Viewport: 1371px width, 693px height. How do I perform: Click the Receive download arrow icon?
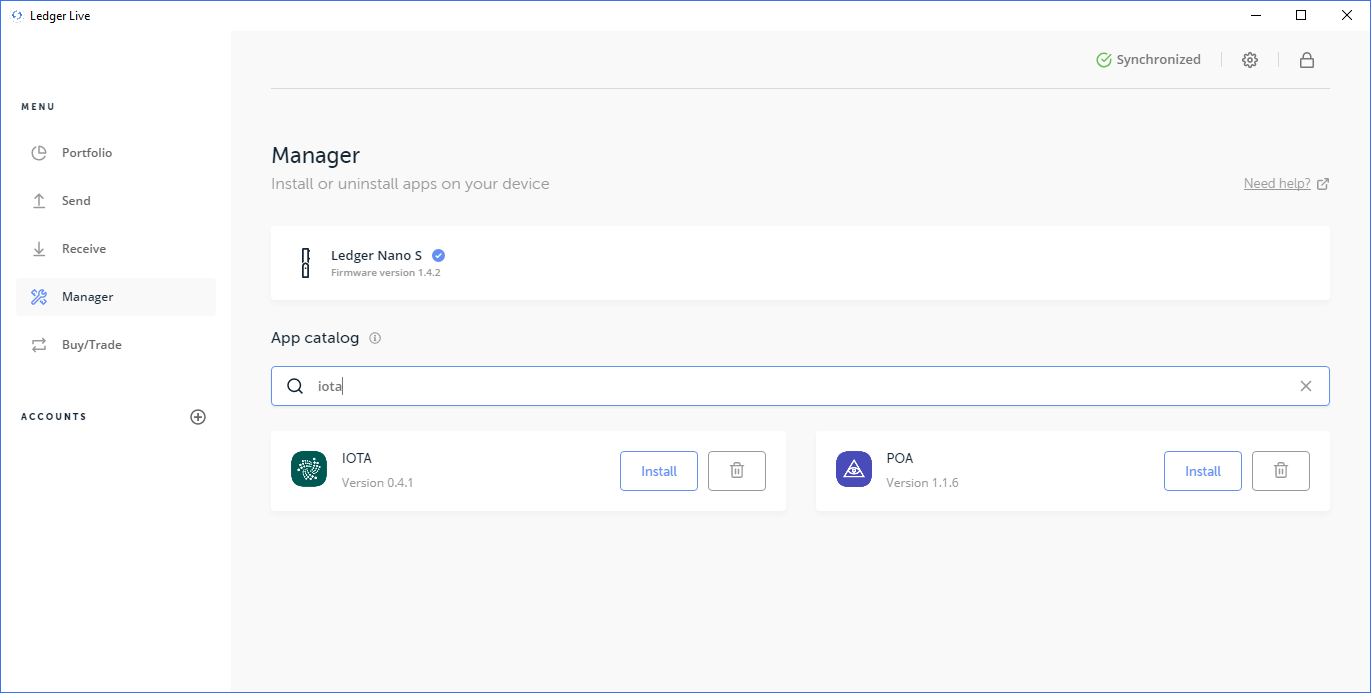point(39,249)
